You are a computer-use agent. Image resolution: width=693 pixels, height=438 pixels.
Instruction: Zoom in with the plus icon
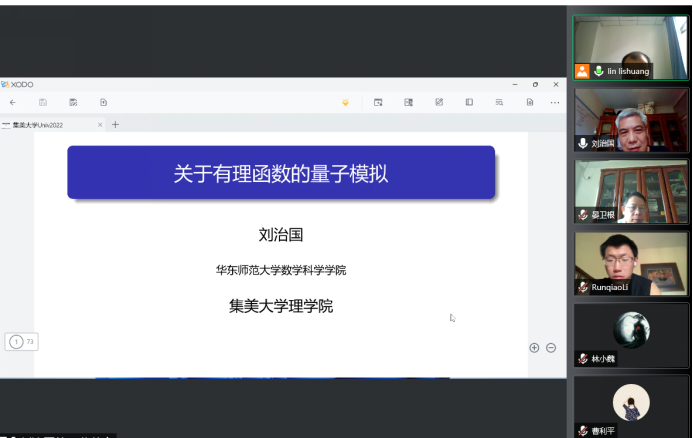pyautogui.click(x=534, y=347)
